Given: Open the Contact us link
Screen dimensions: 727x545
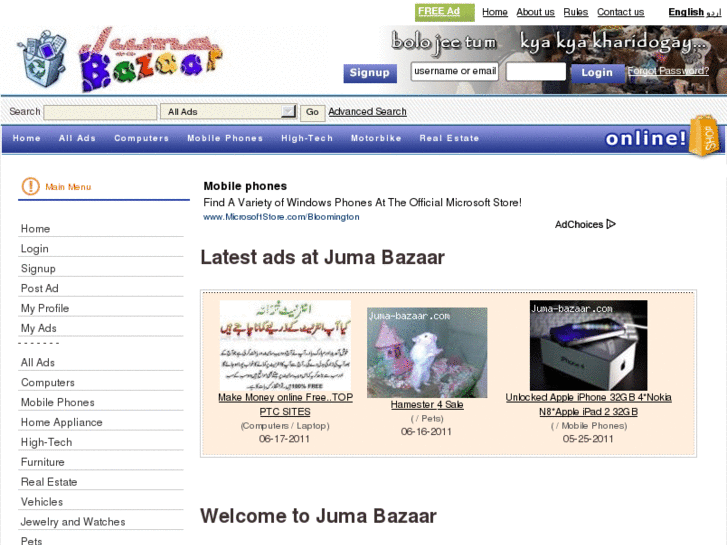Looking at the screenshot, I should (x=620, y=12).
